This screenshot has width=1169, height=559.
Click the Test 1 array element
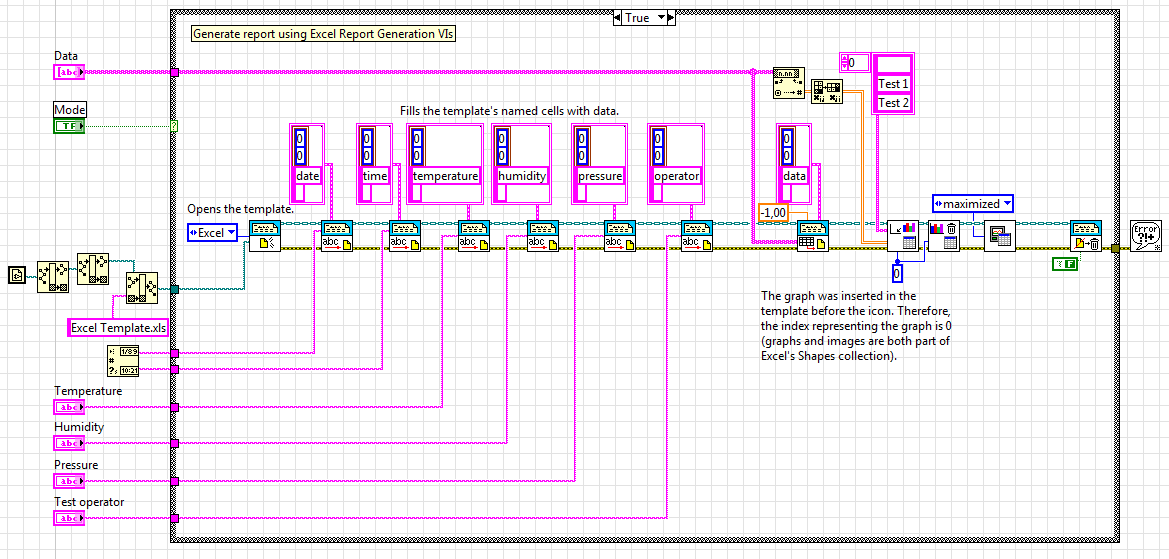(x=893, y=83)
